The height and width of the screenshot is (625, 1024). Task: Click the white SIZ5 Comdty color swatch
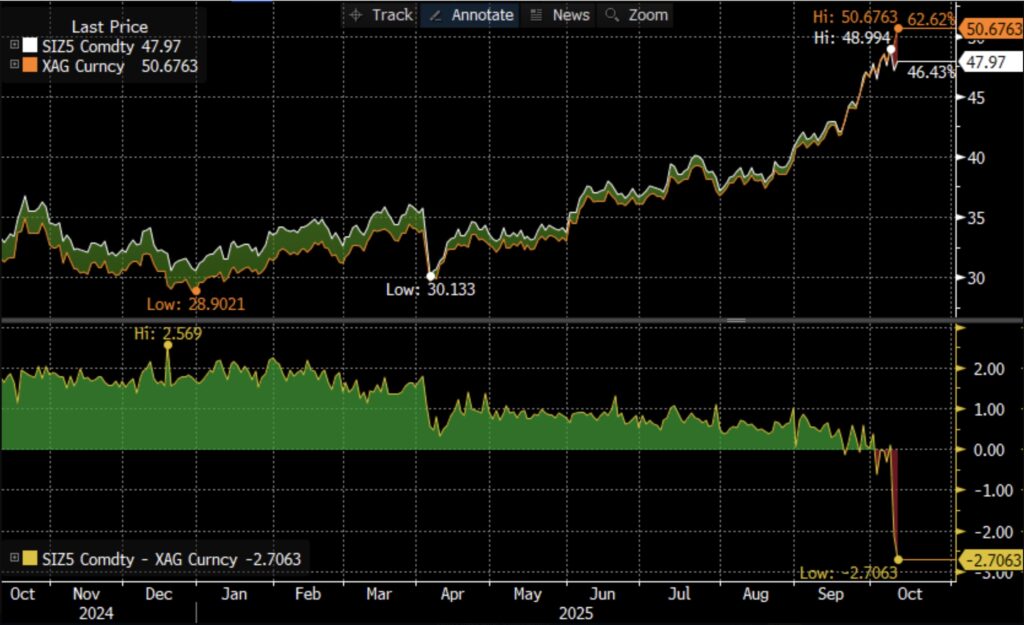[29, 46]
